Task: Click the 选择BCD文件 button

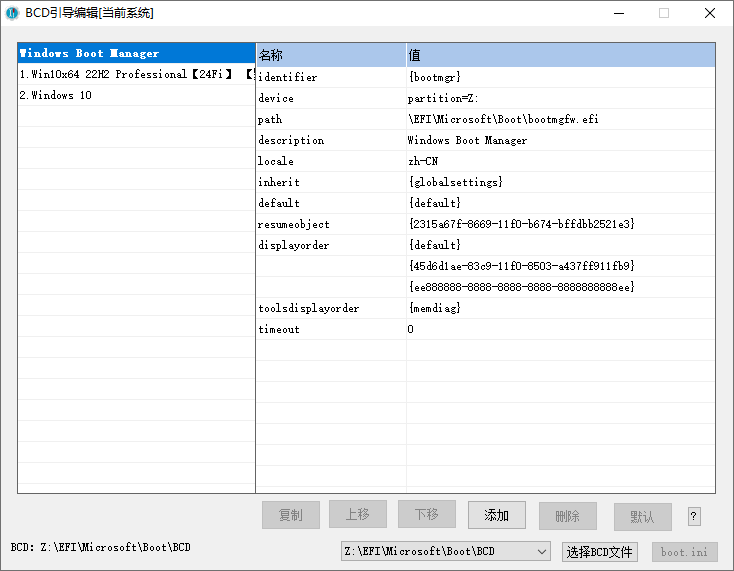Action: tap(600, 551)
